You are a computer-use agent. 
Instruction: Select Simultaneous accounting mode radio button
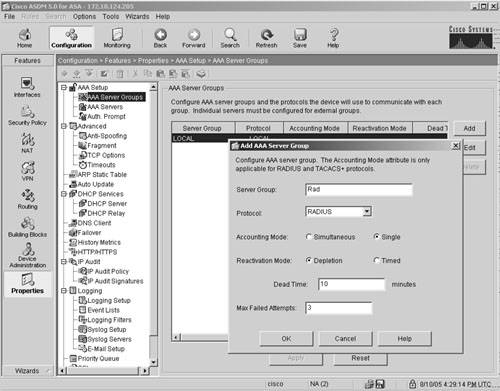pyautogui.click(x=309, y=237)
